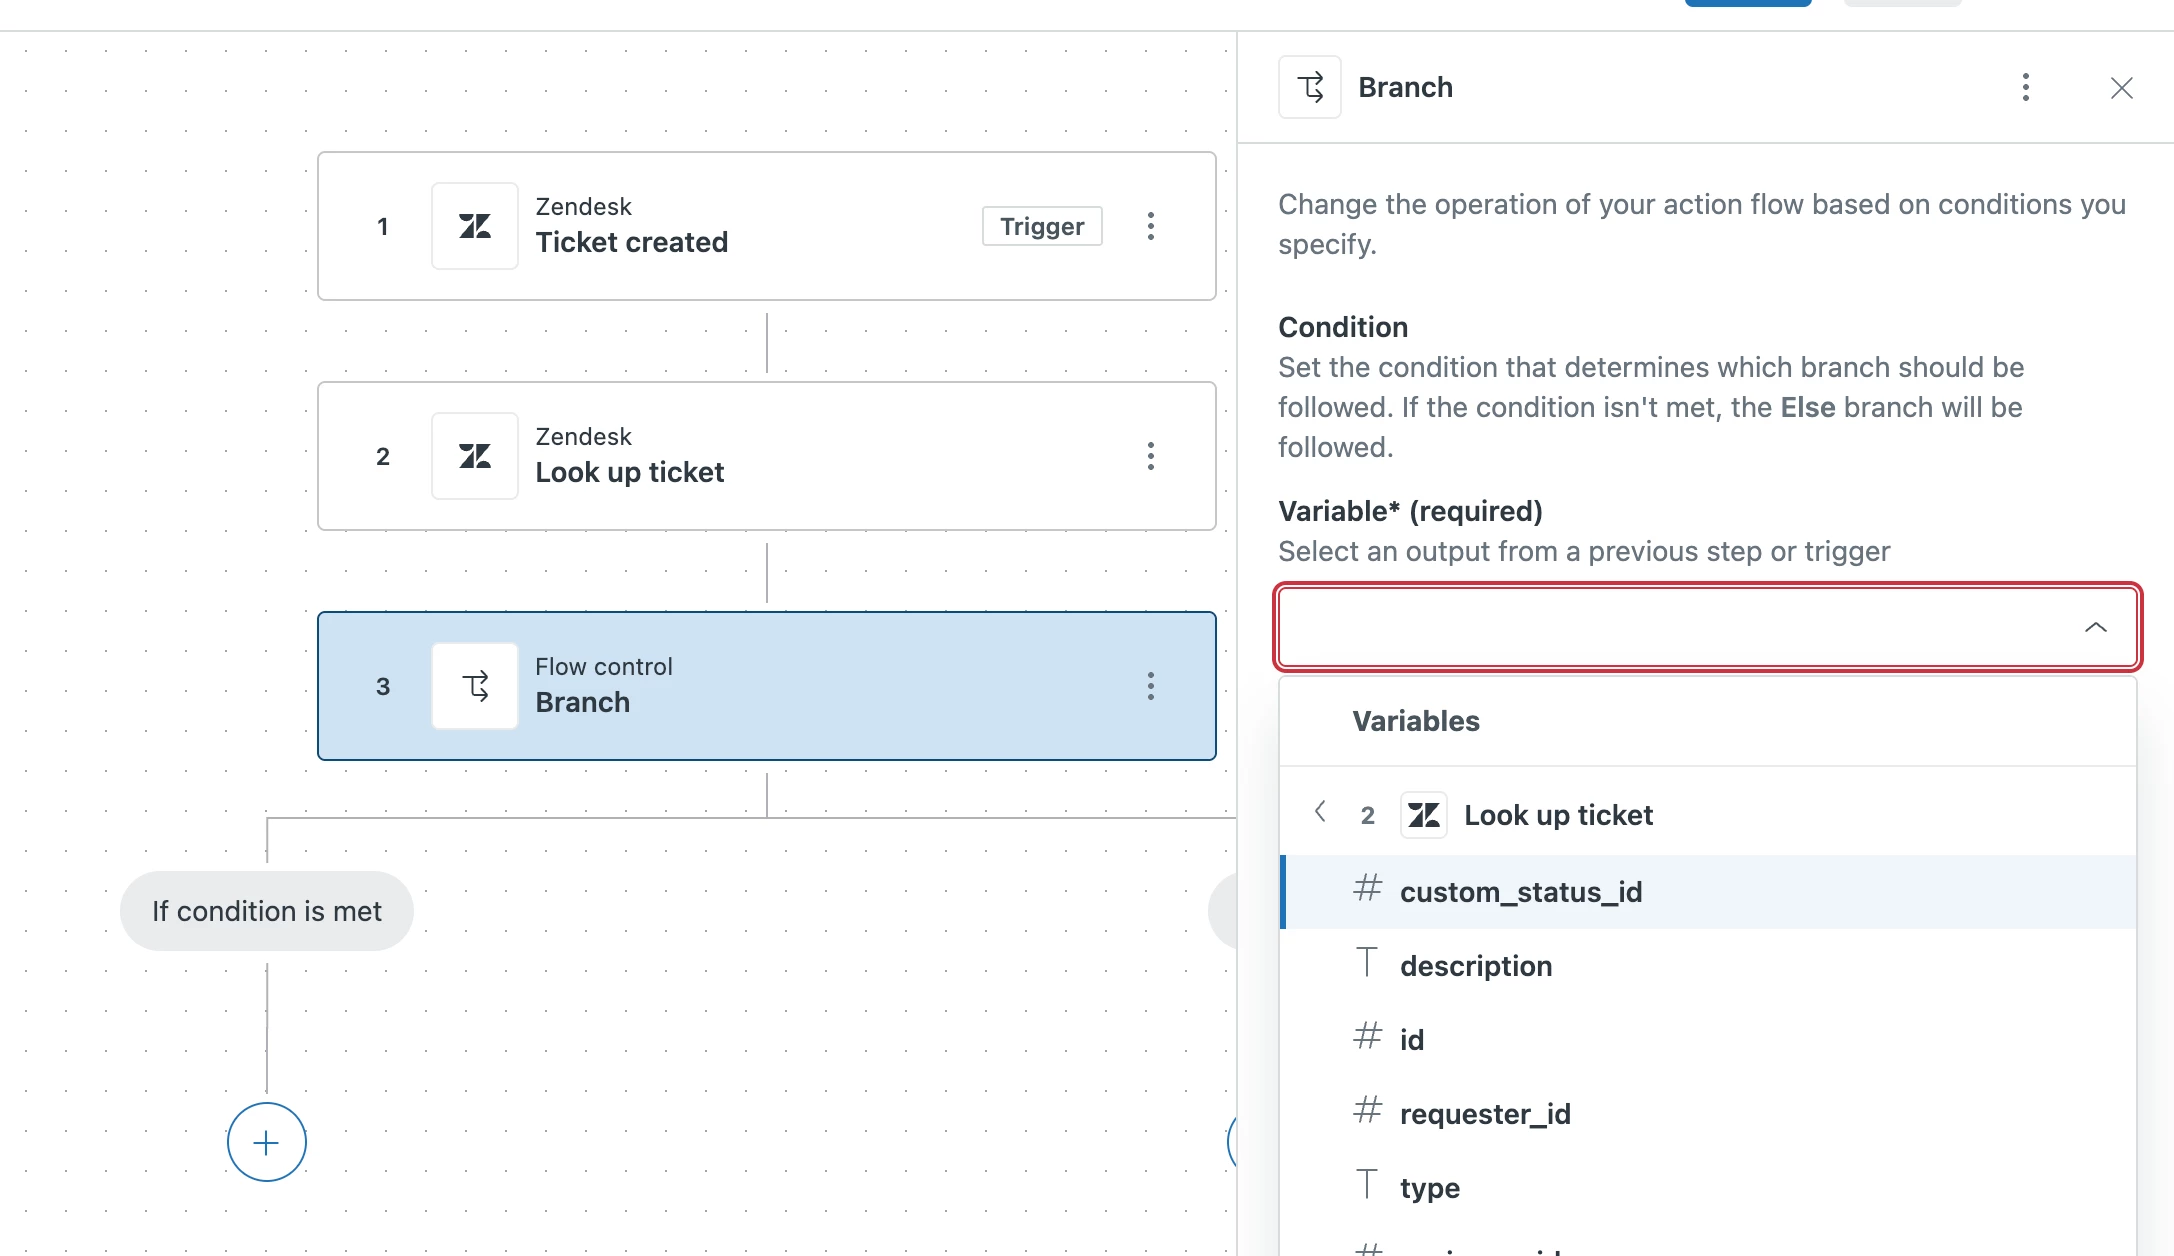This screenshot has width=2174, height=1256.
Task: Close the Branch side panel
Action: coord(2122,88)
